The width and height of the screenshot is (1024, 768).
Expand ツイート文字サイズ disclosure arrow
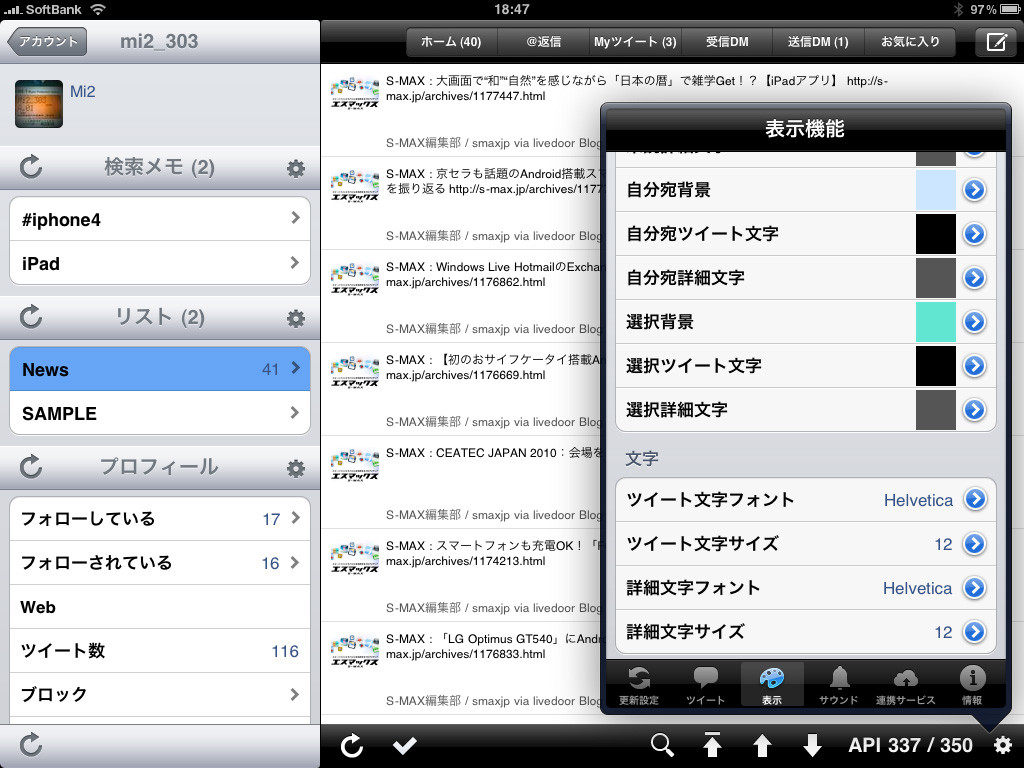tap(974, 543)
